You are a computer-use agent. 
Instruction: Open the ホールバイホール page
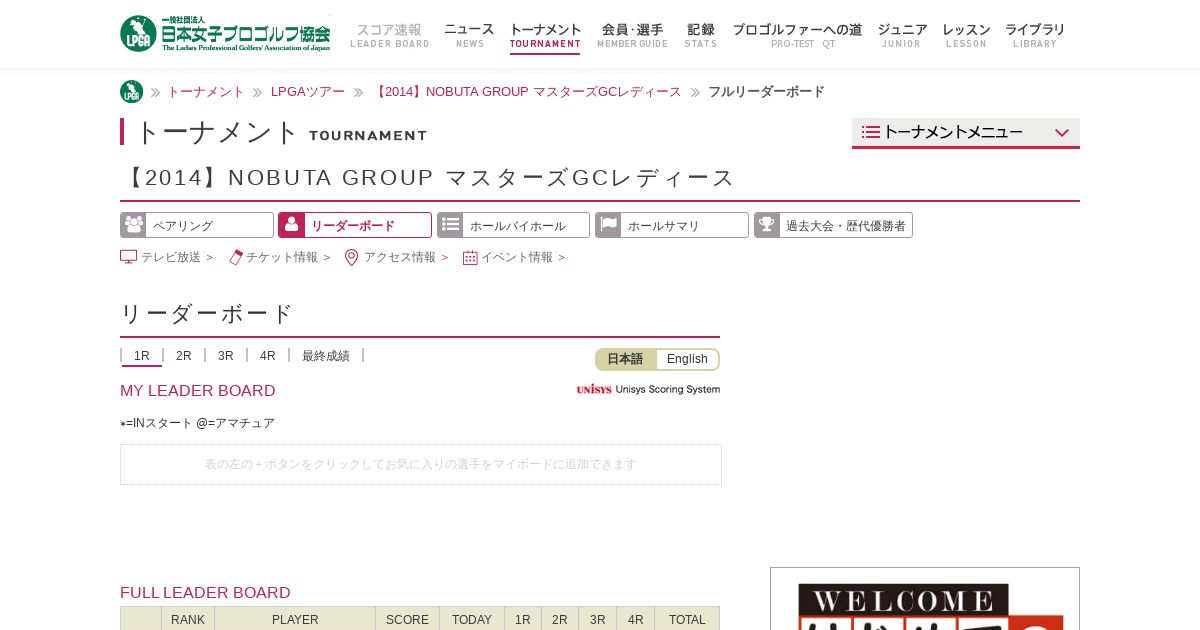pyautogui.click(x=513, y=225)
